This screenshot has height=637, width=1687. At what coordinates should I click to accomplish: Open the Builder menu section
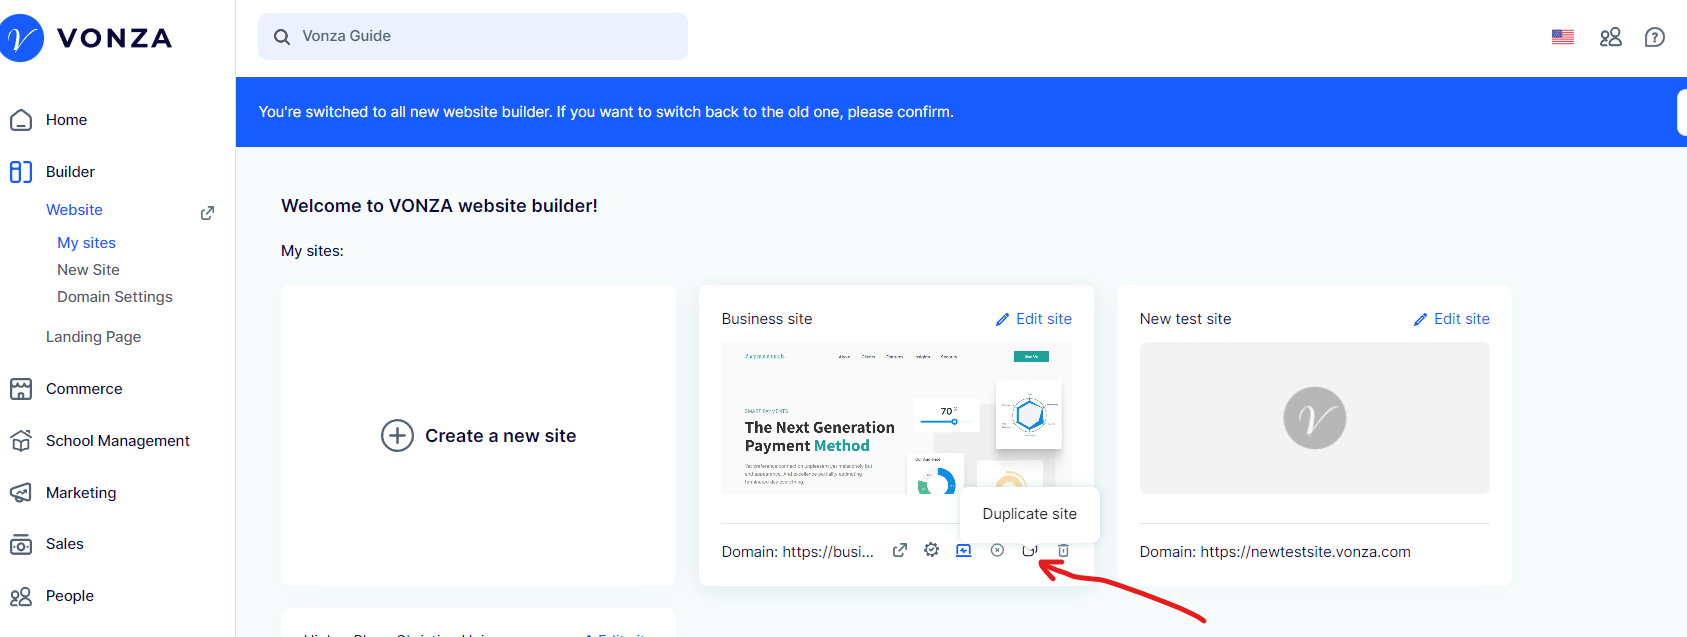pyautogui.click(x=70, y=172)
